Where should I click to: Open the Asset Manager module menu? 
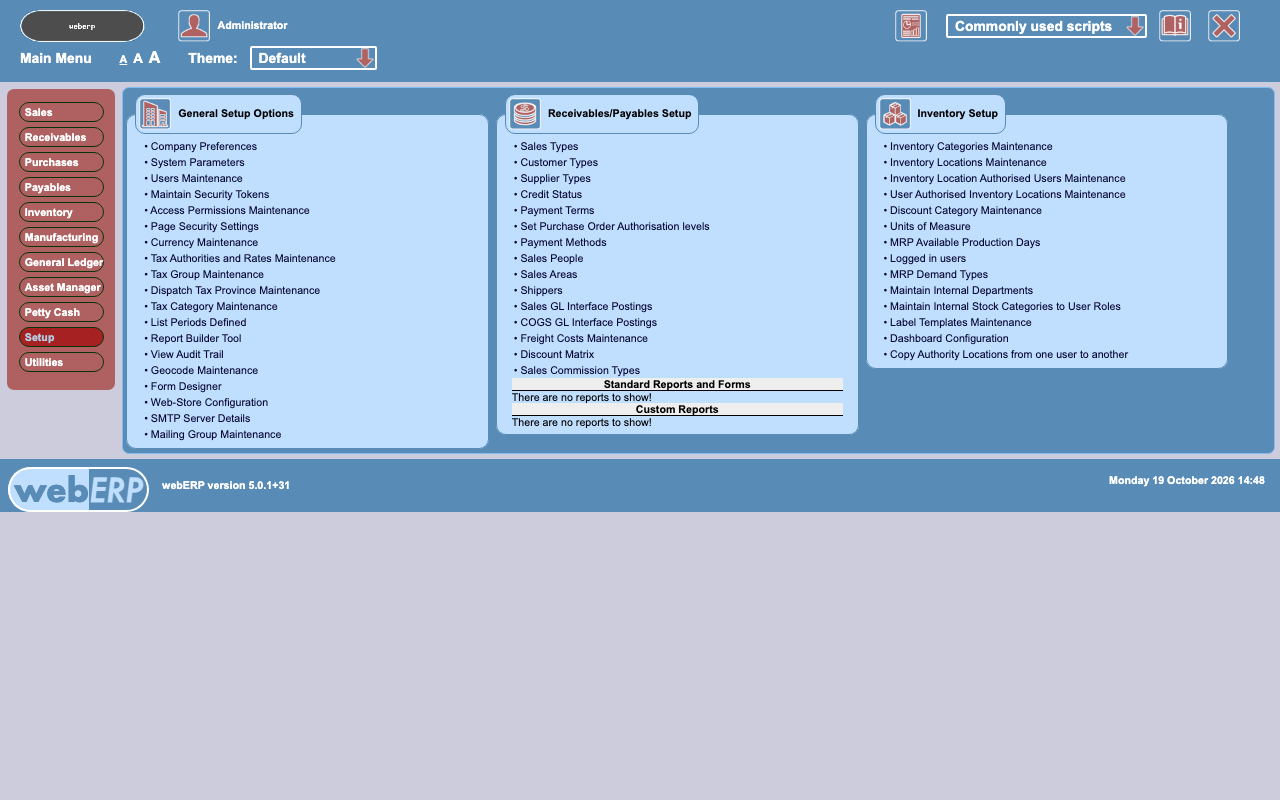[x=61, y=287]
